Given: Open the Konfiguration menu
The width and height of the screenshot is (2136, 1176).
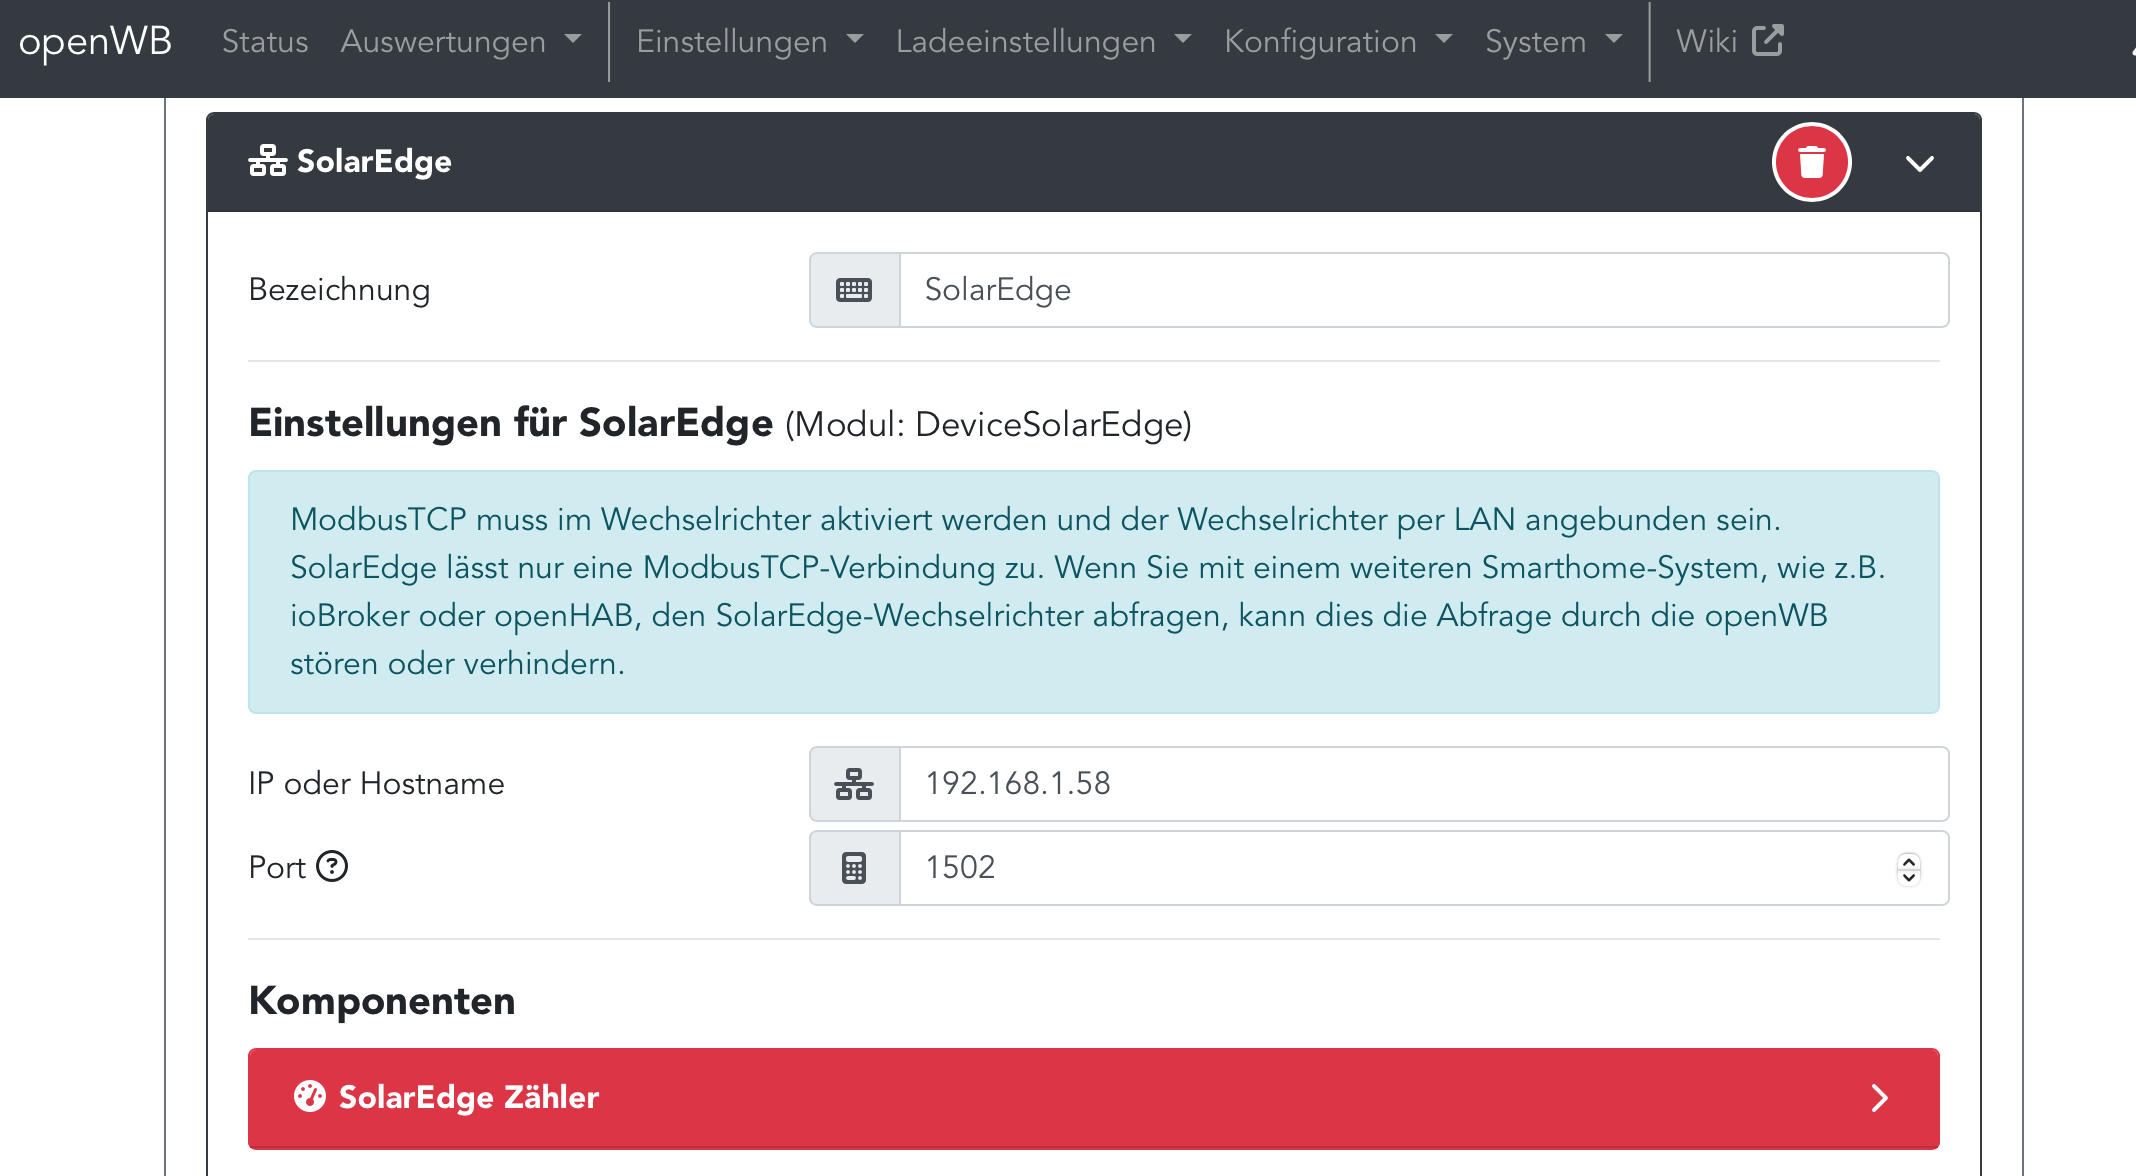Looking at the screenshot, I should coord(1337,41).
